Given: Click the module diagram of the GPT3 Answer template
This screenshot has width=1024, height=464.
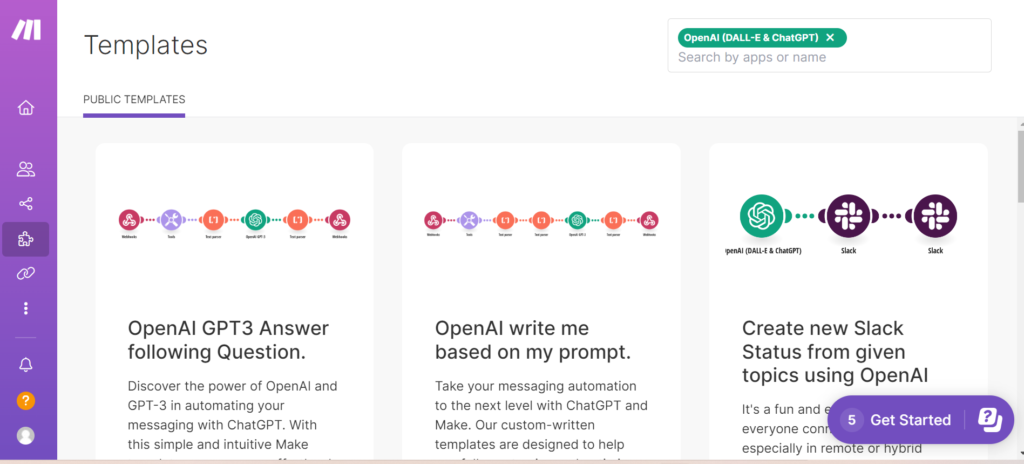Looking at the screenshot, I should (234, 224).
